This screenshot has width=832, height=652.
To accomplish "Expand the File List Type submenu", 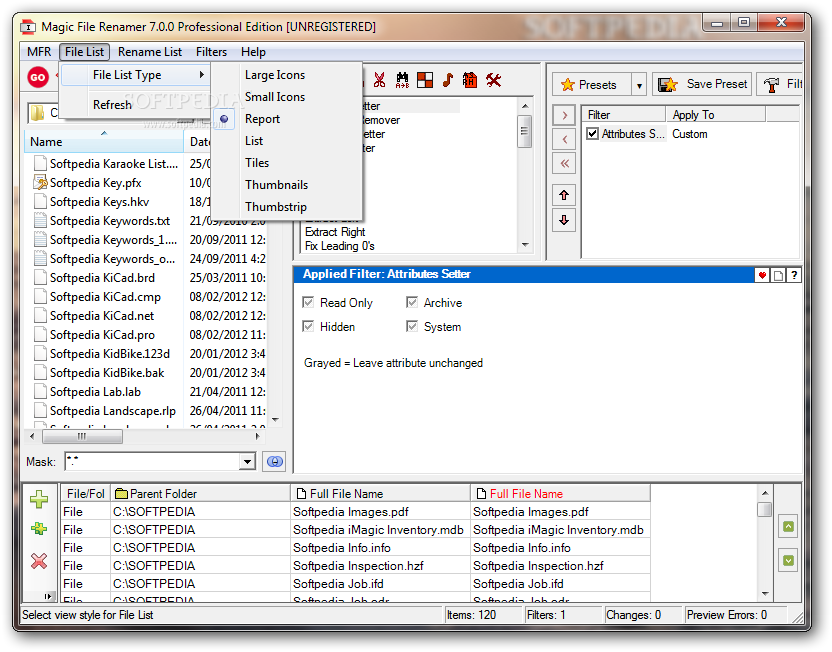I will 136,75.
